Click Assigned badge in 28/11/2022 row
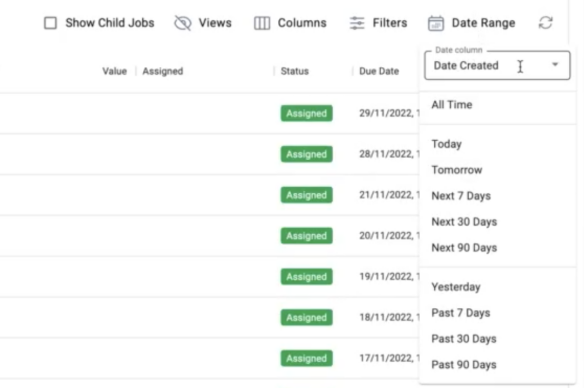 pos(307,154)
